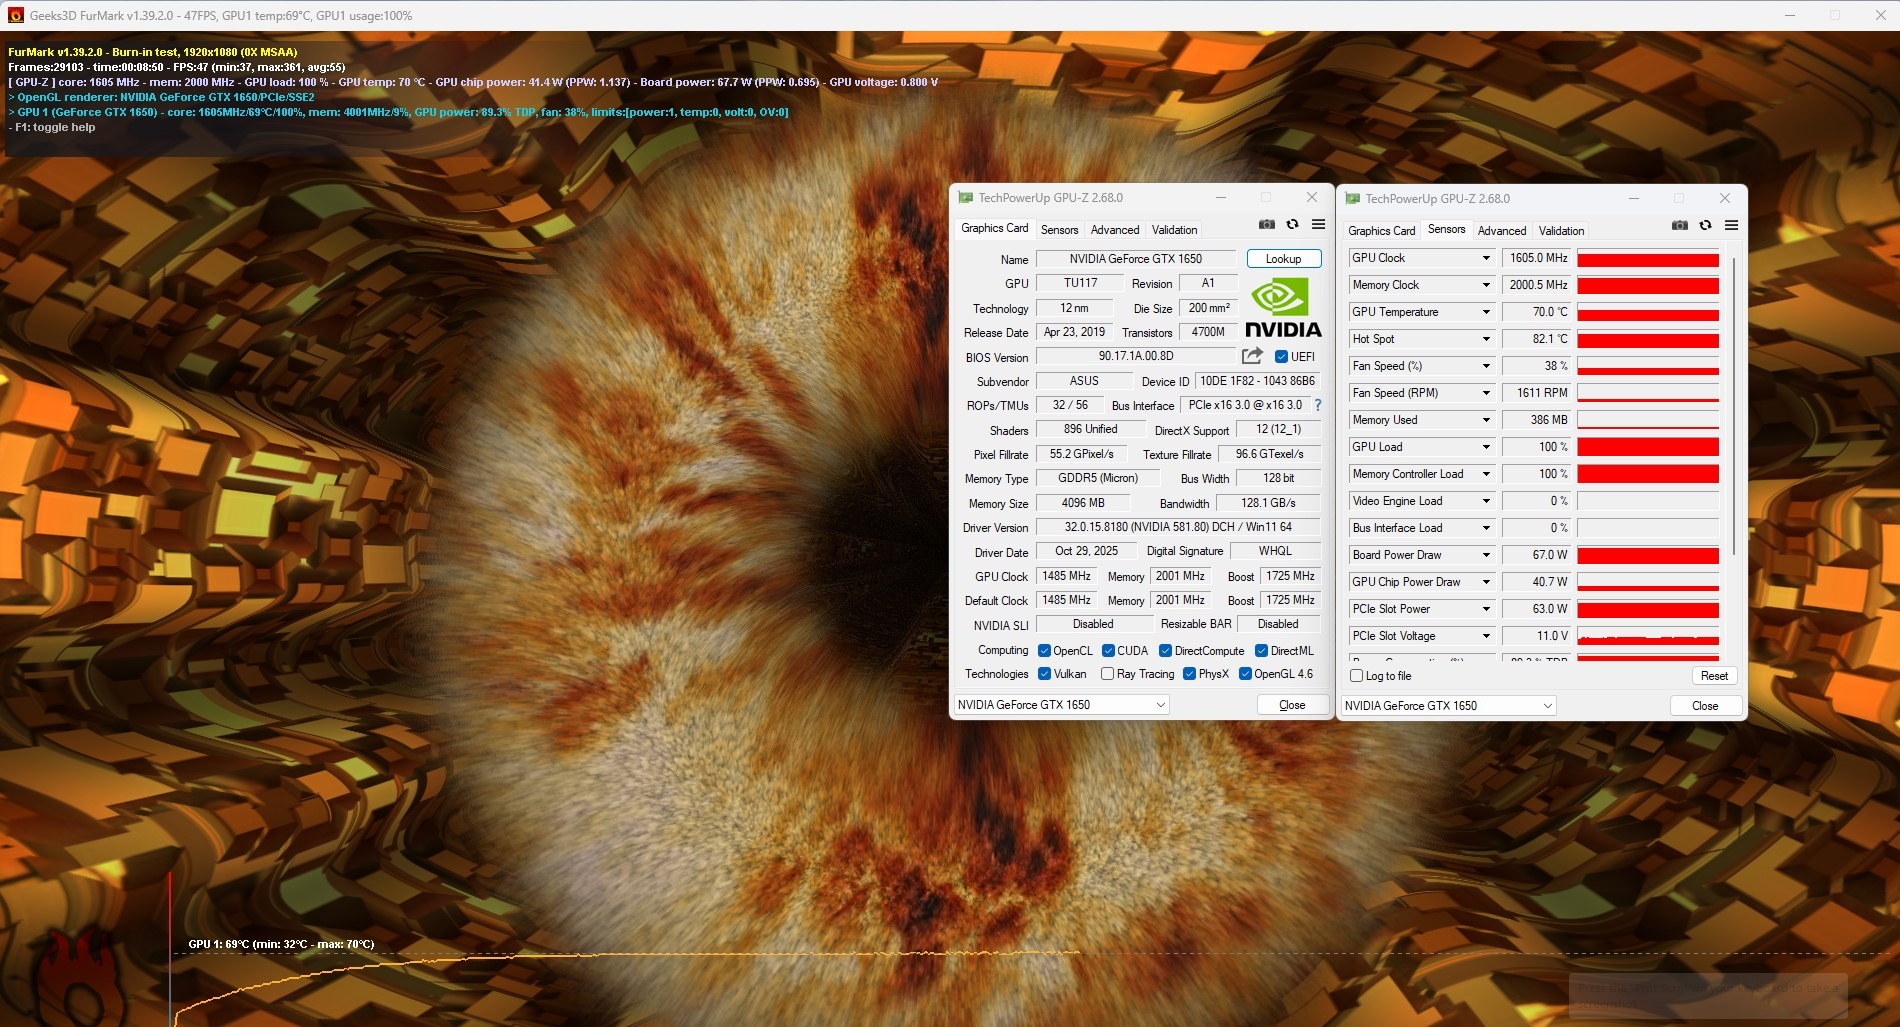This screenshot has width=1900, height=1027.
Task: Toggle the PhysX checkbox
Action: pyautogui.click(x=1189, y=674)
